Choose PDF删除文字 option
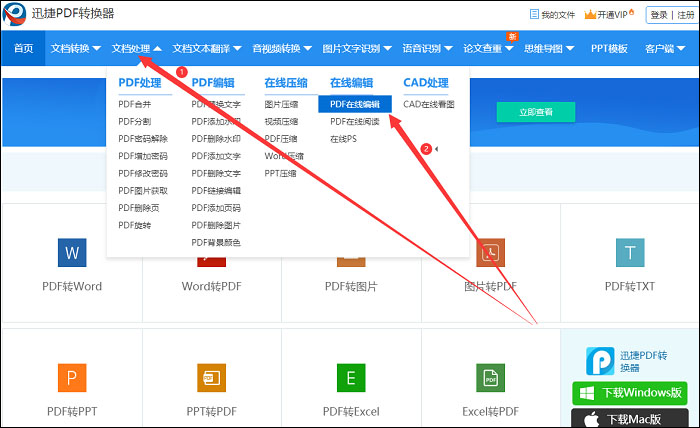This screenshot has width=700, height=428. point(216,173)
